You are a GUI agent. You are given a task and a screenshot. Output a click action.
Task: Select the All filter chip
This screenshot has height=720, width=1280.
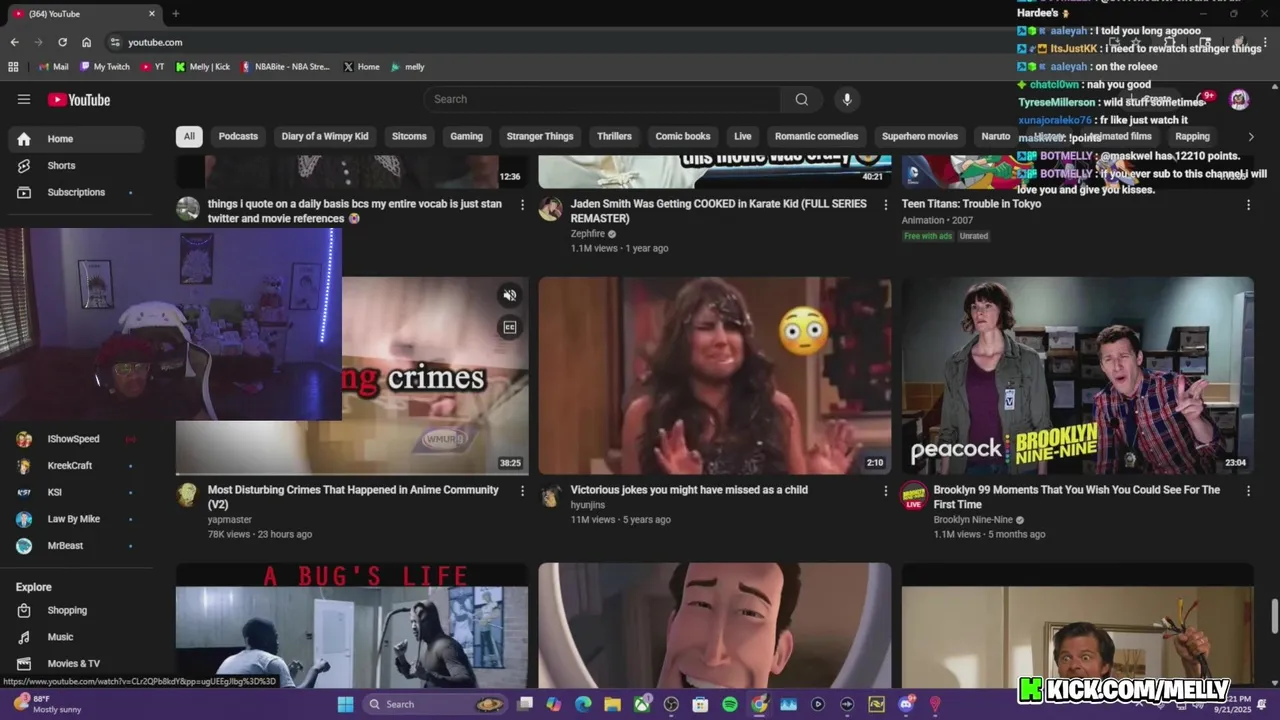coord(189,136)
